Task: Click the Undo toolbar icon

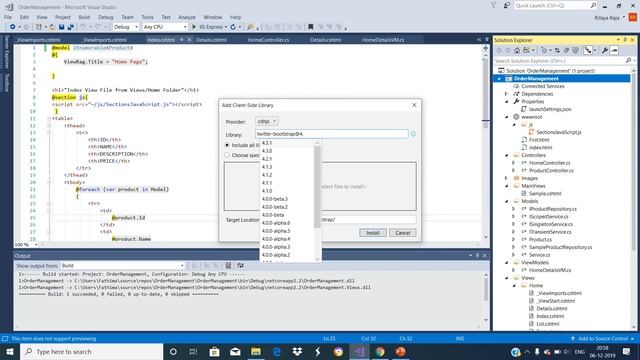Action: (83, 27)
